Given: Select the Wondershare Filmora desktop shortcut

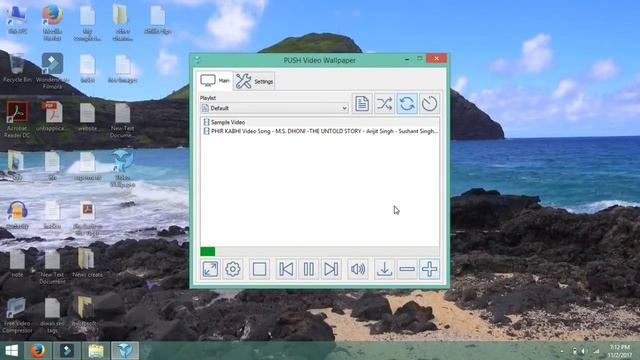Looking at the screenshot, I should click(52, 71).
